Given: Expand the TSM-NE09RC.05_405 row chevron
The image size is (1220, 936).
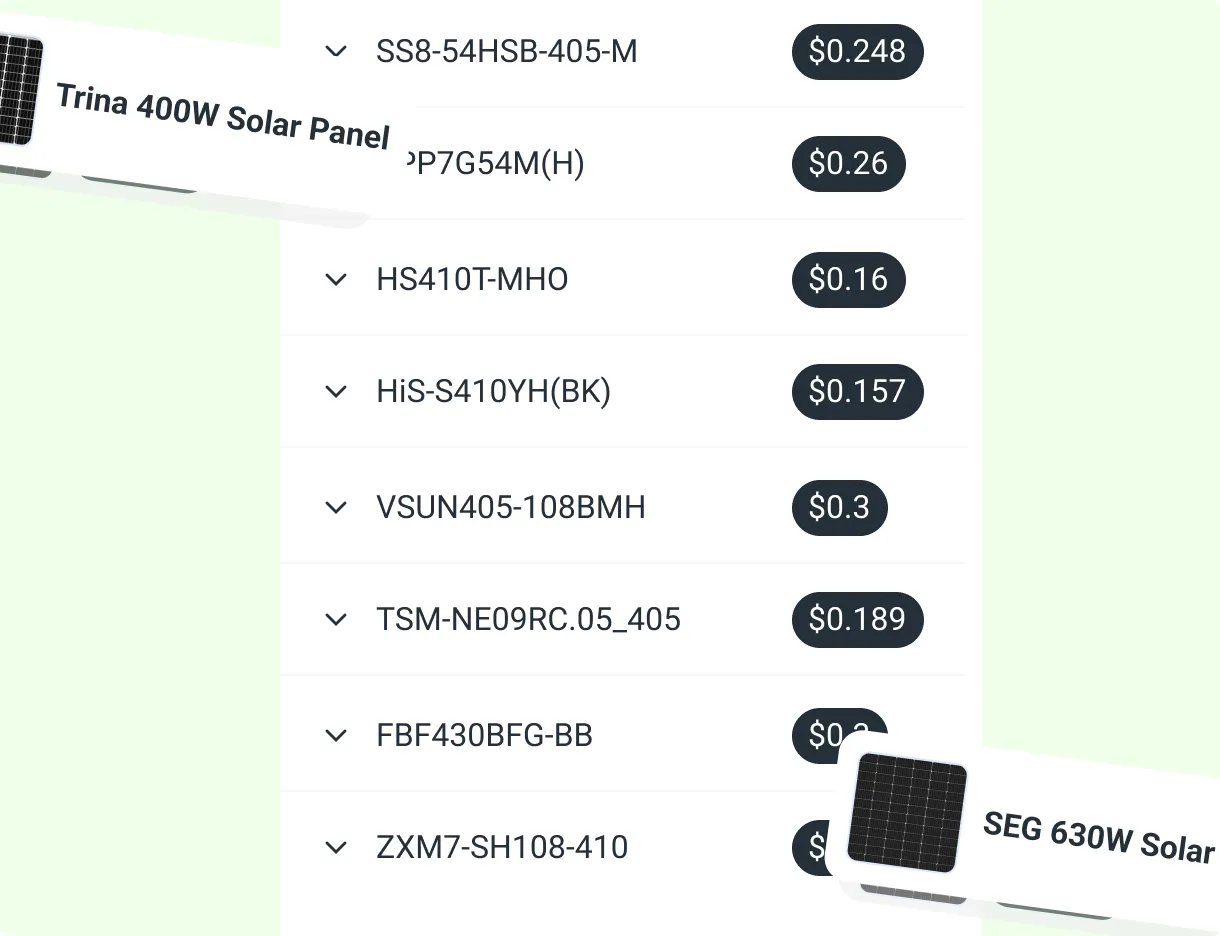Looking at the screenshot, I should (336, 619).
